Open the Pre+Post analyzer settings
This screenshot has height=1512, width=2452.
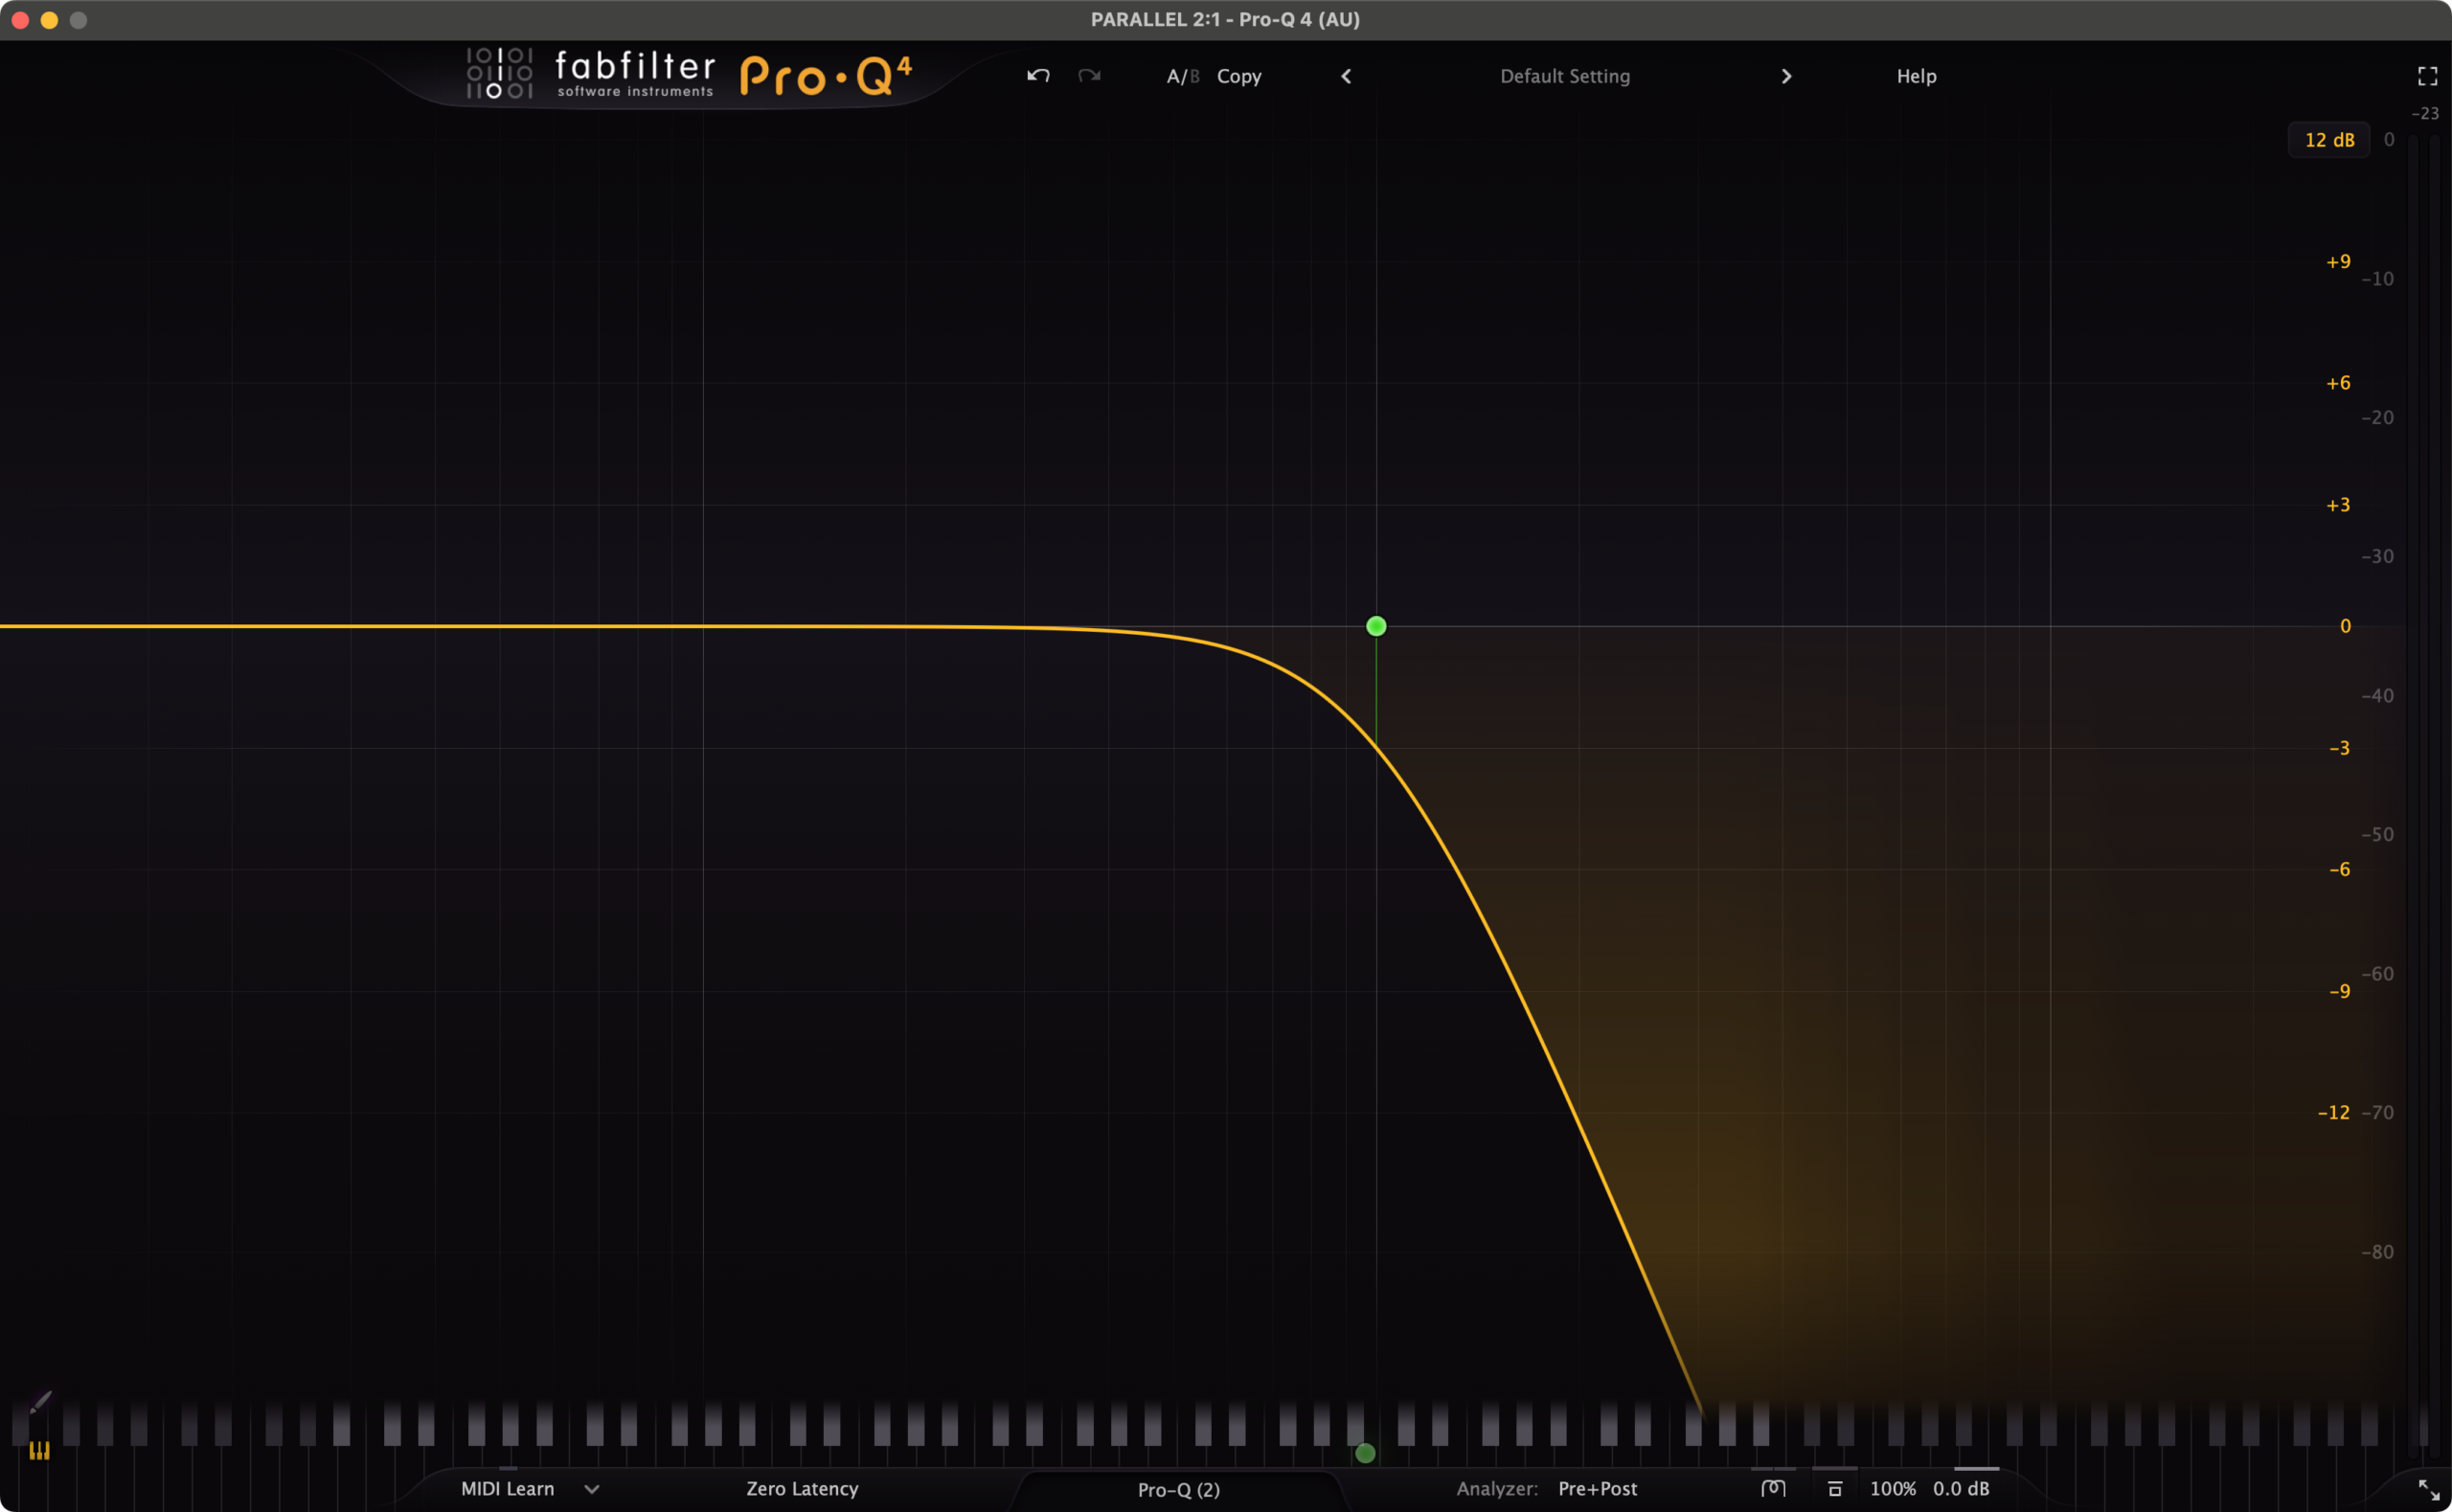point(1597,1488)
